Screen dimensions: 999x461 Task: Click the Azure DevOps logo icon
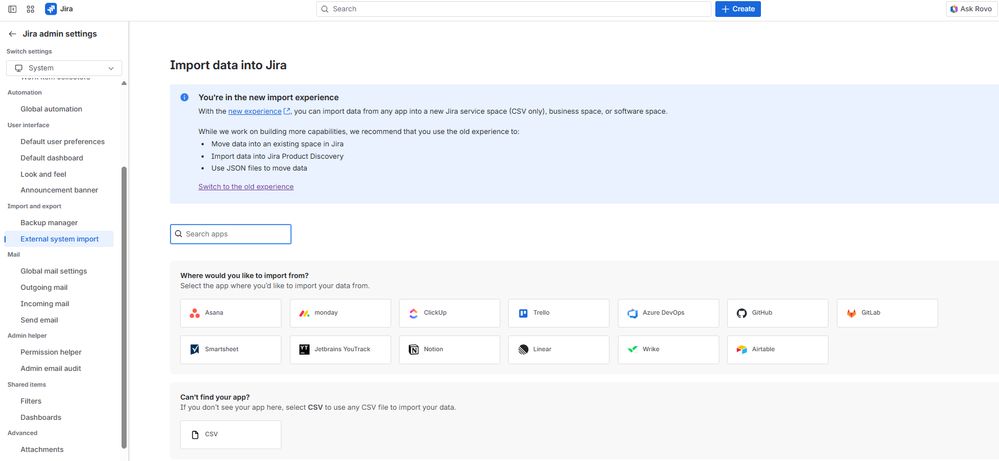pos(633,313)
